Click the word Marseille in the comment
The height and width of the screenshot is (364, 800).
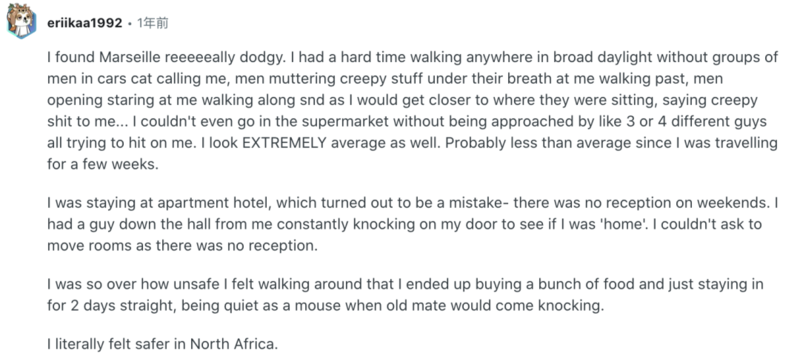point(130,57)
